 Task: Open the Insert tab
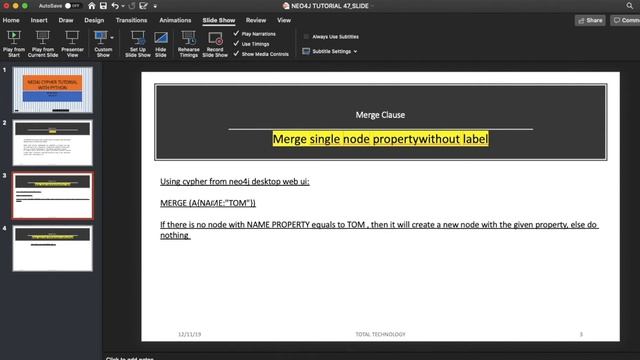(x=39, y=20)
